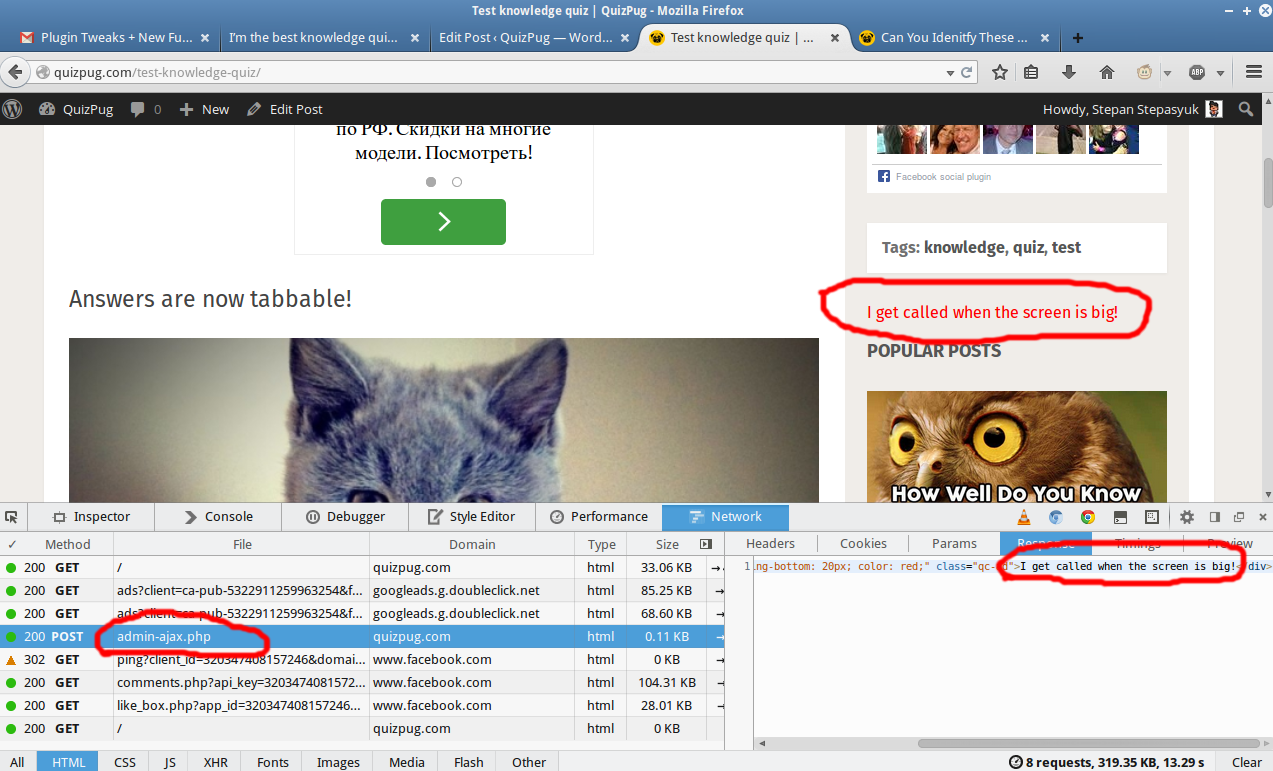Open the Headers tab of the request

(x=771, y=544)
